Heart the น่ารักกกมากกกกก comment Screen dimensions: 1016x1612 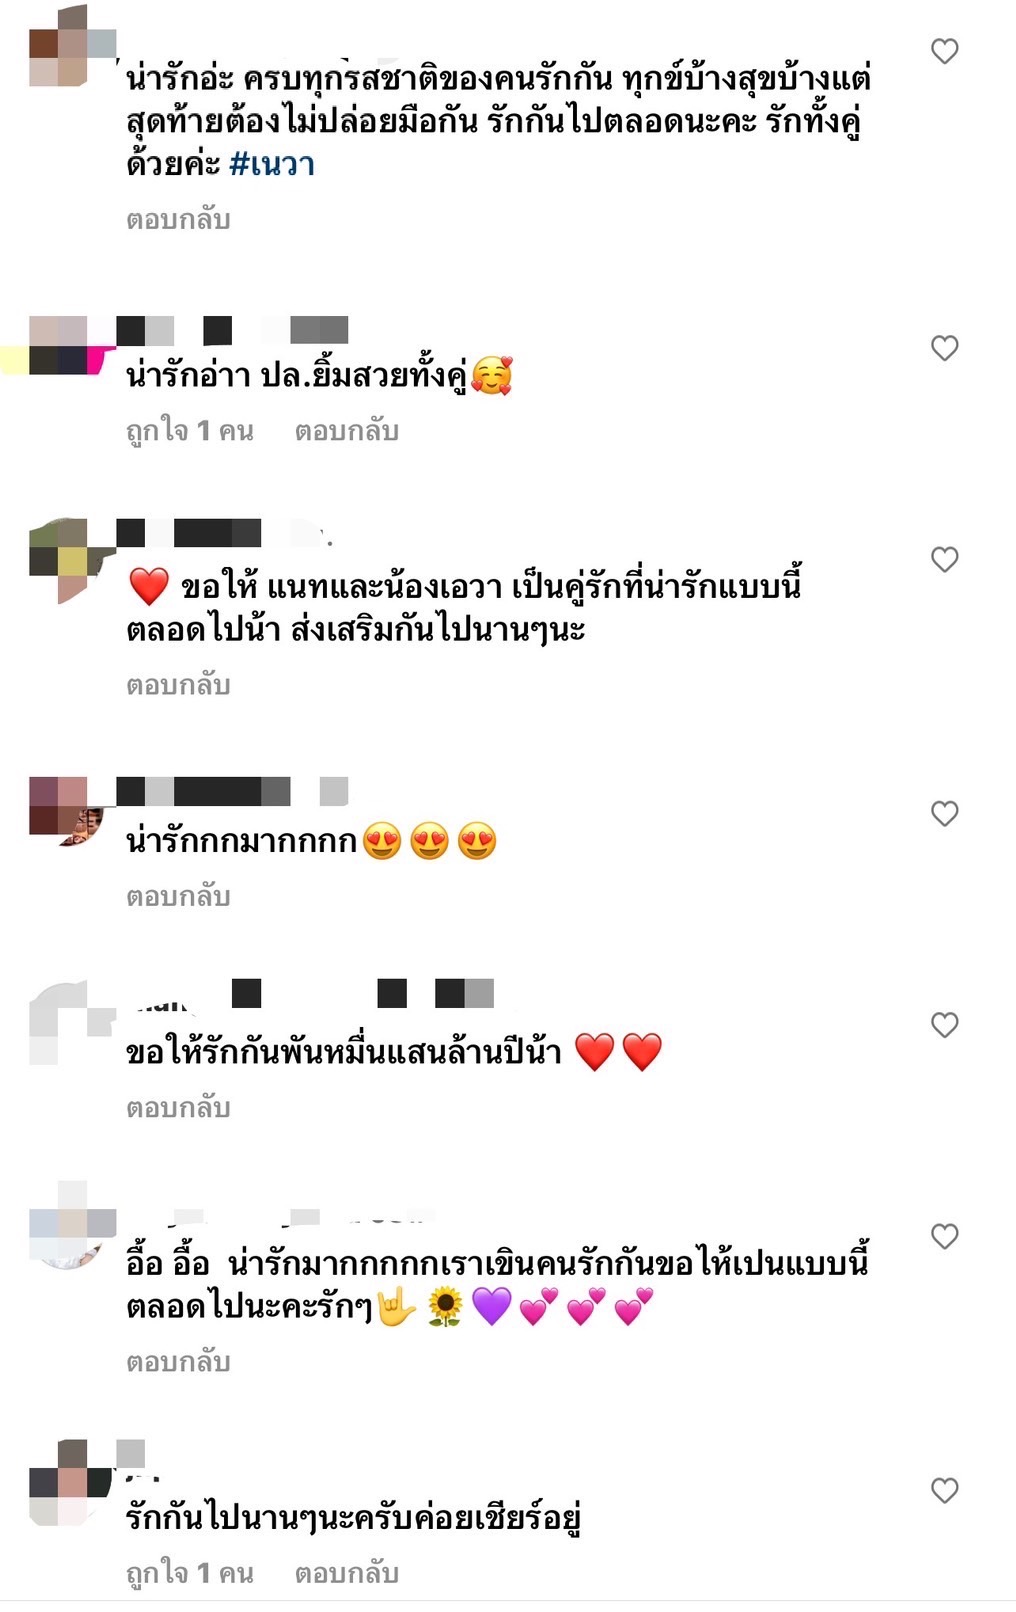pos(945,813)
